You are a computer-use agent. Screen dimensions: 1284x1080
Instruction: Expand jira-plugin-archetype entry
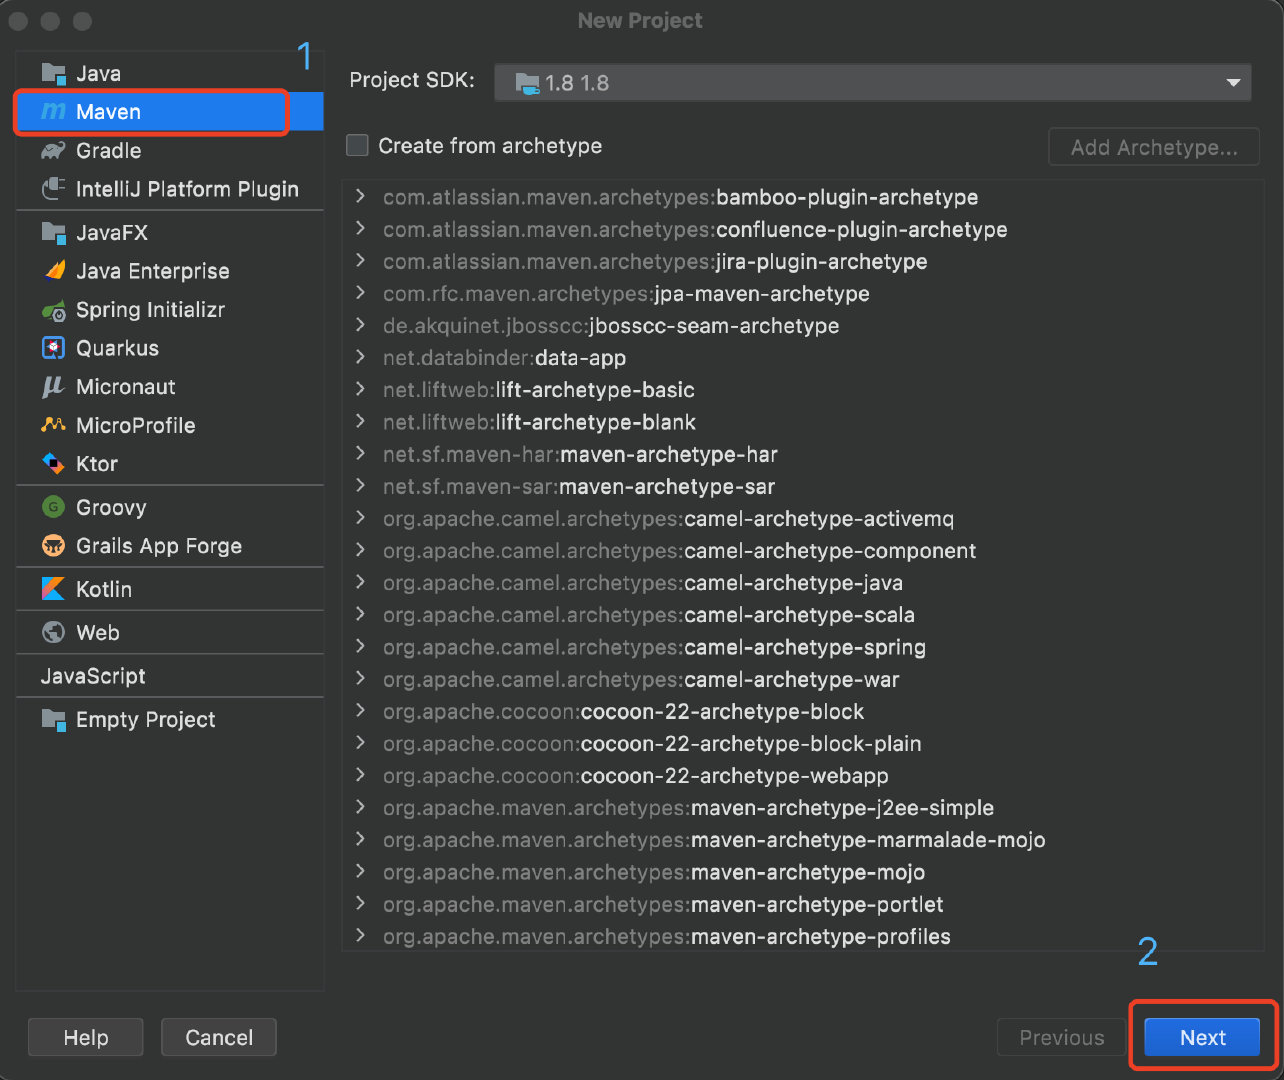pyautogui.click(x=360, y=261)
